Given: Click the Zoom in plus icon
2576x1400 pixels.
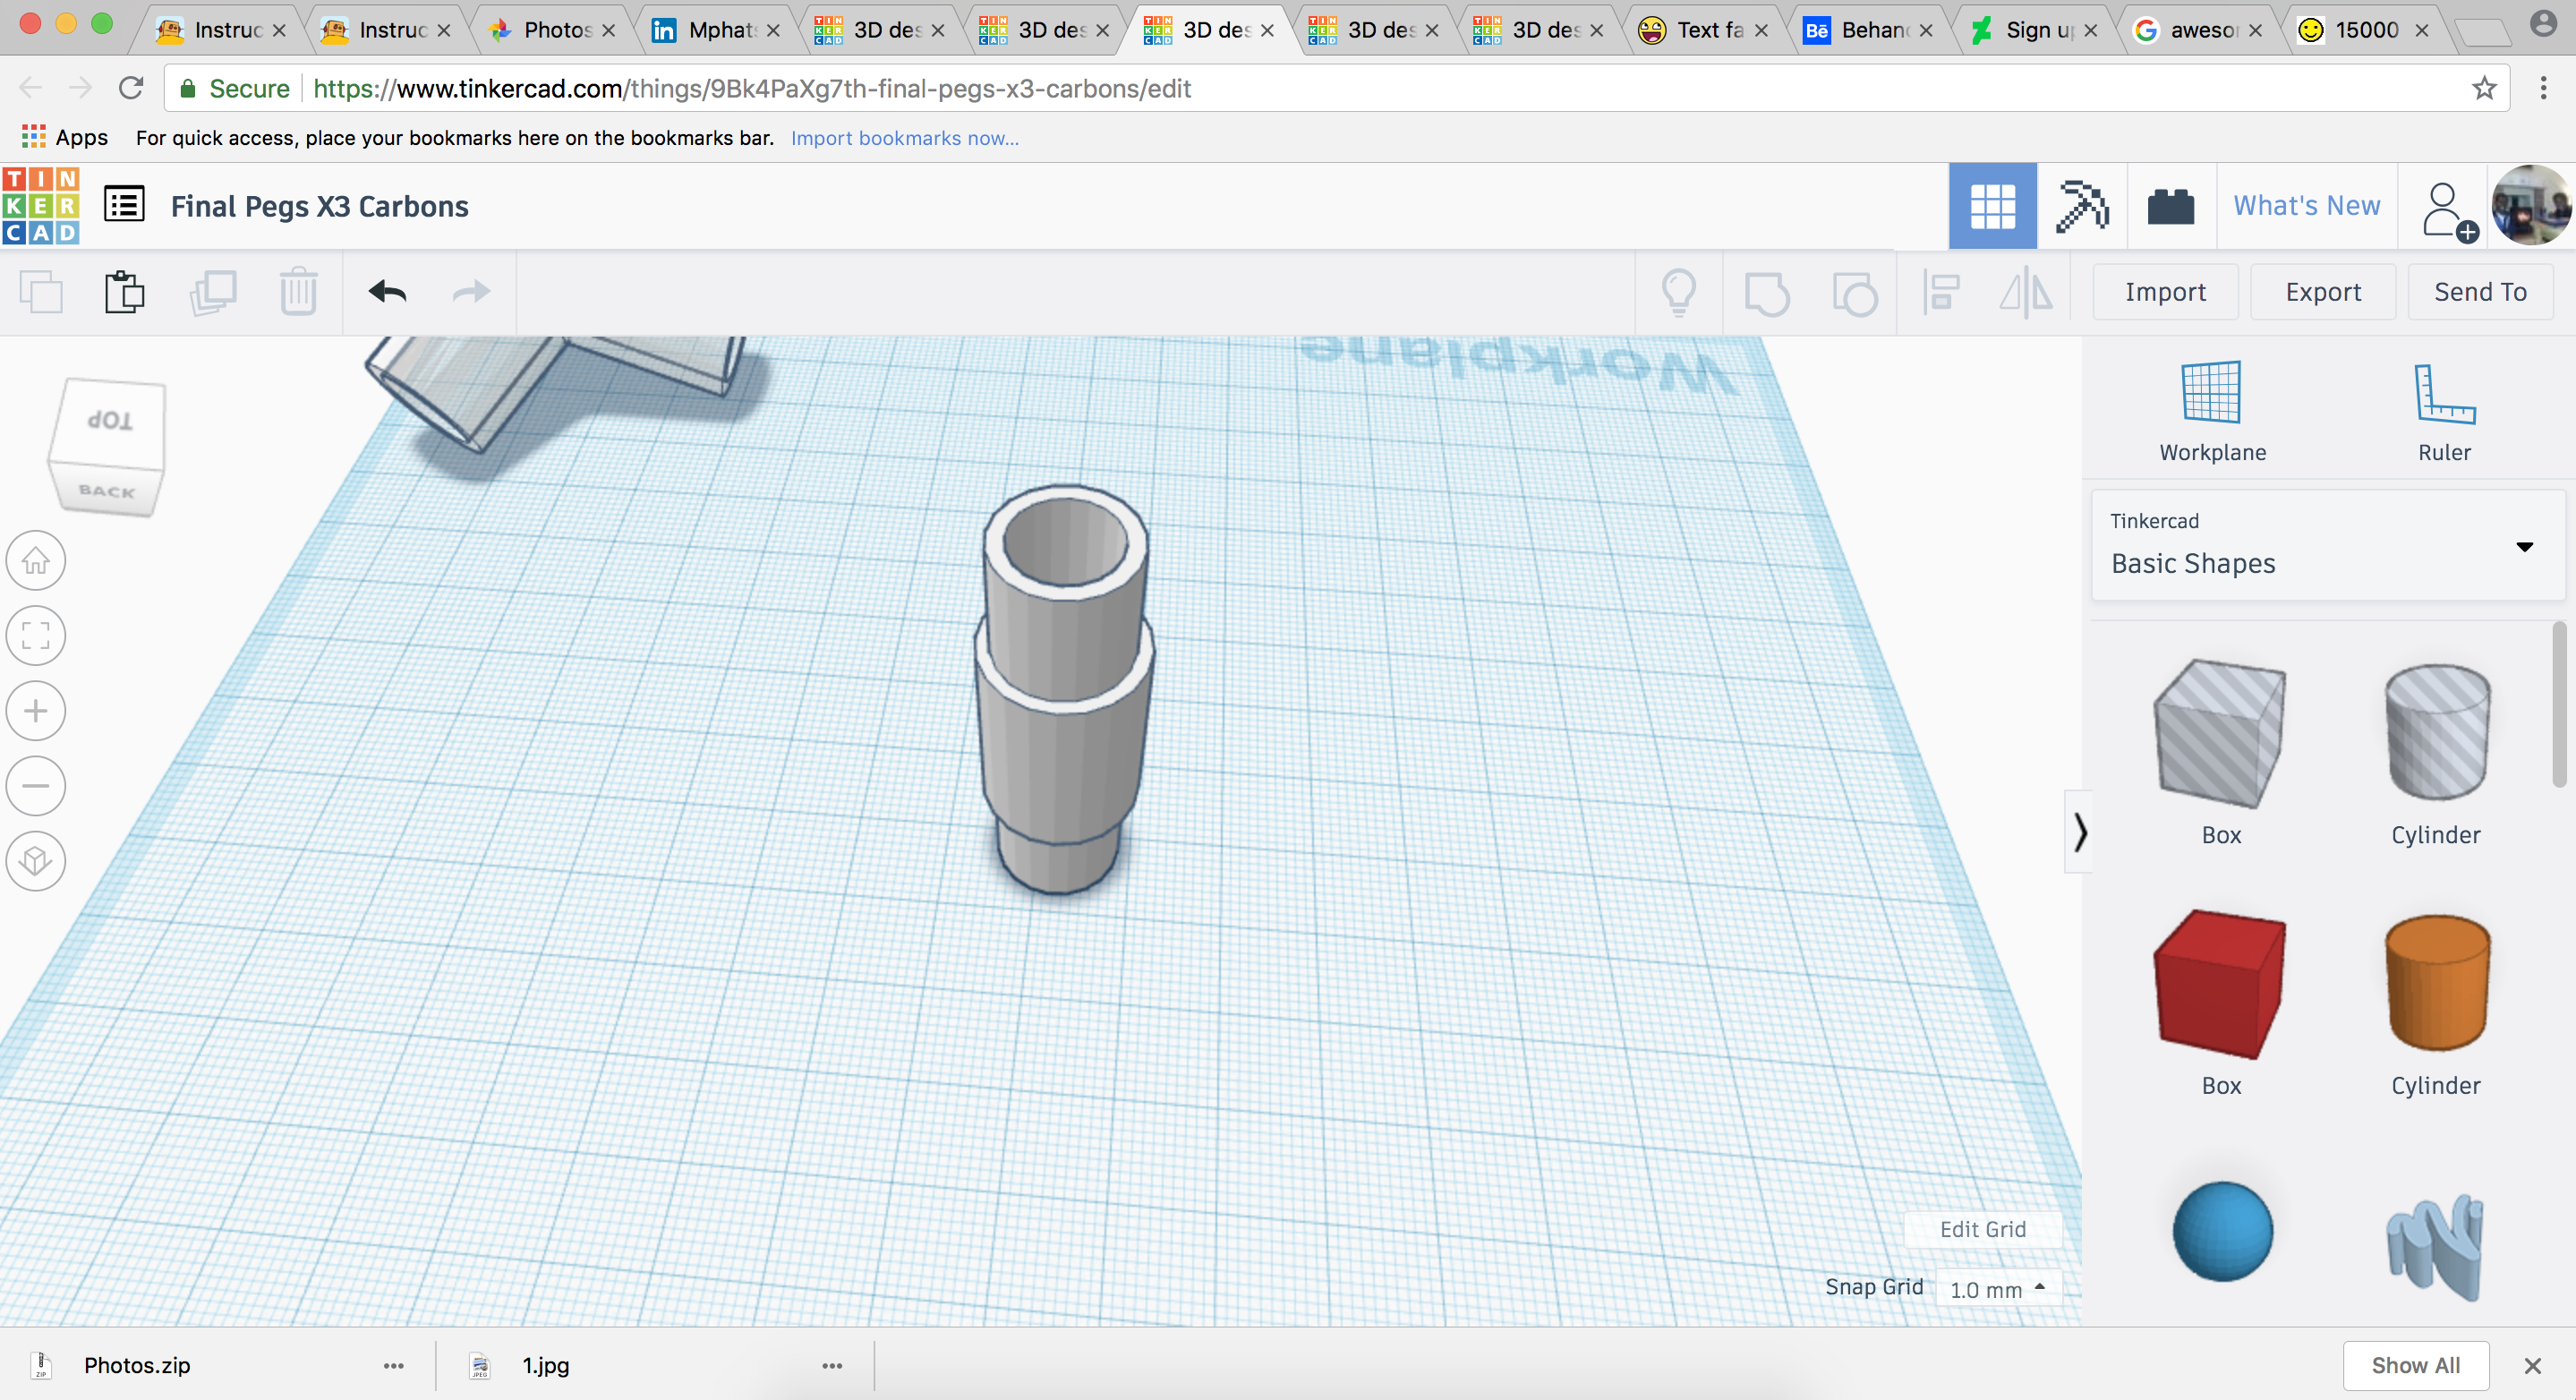Looking at the screenshot, I should 36,711.
